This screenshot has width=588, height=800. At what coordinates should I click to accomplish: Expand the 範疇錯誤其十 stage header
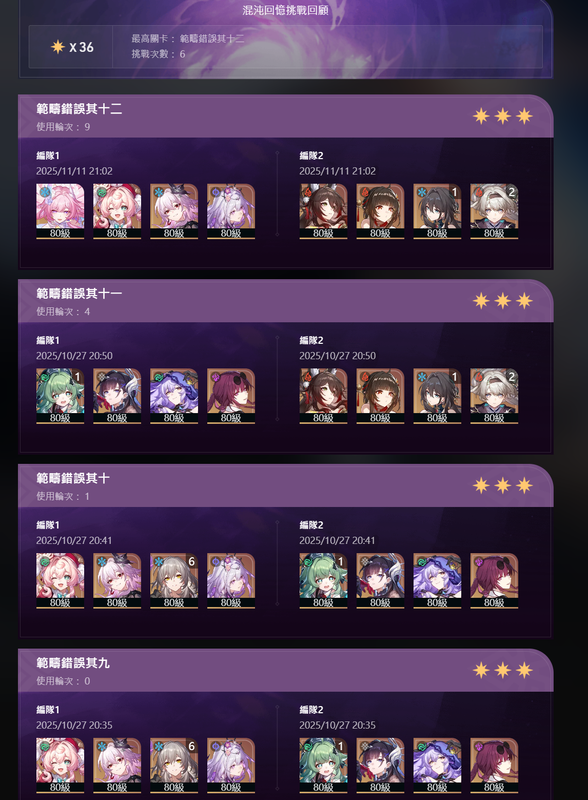[x=286, y=486]
